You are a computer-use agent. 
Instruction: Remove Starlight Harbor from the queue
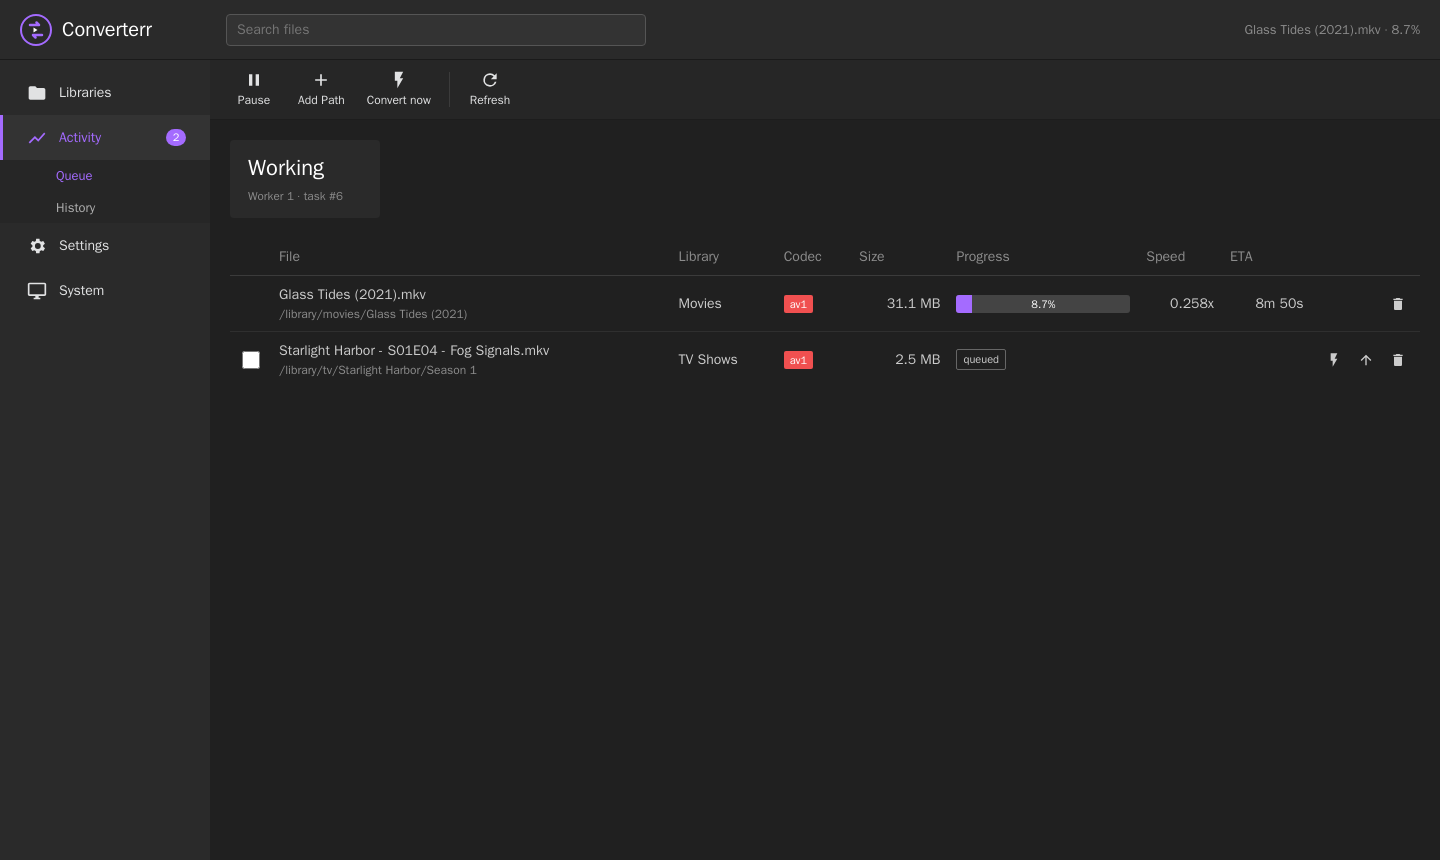coord(1398,360)
